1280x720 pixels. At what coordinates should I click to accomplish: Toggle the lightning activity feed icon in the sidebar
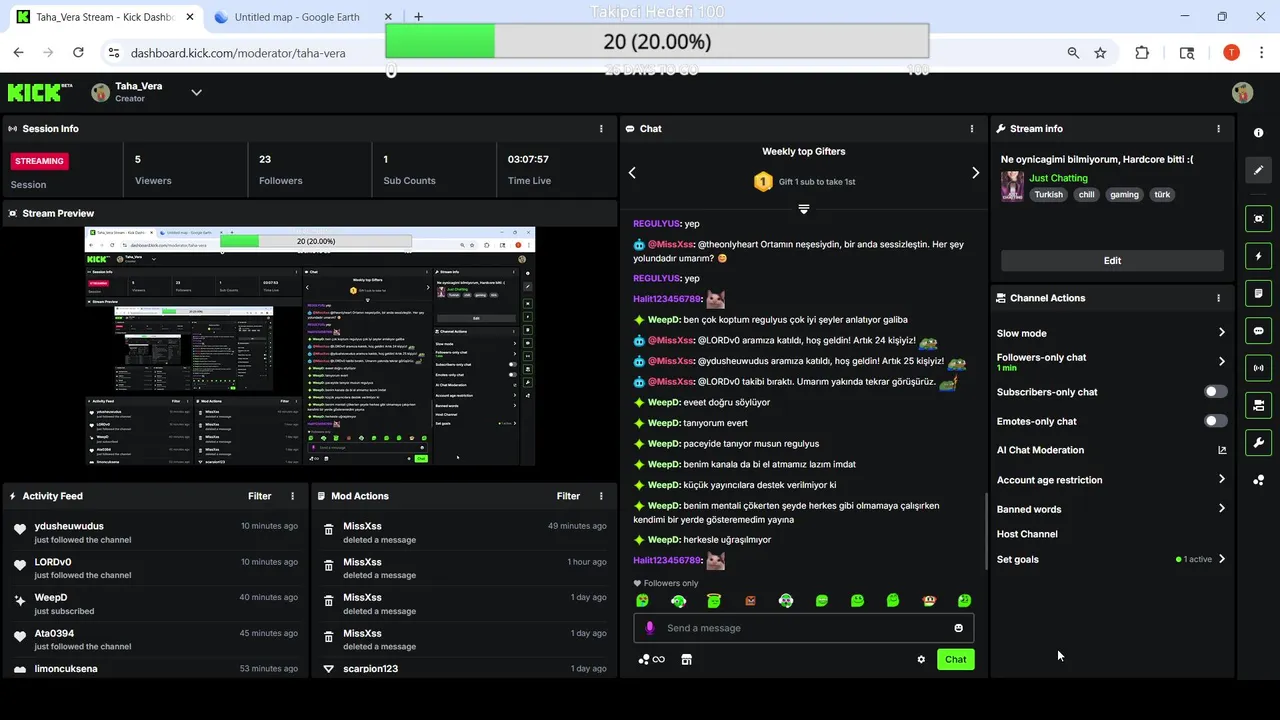coord(1258,256)
